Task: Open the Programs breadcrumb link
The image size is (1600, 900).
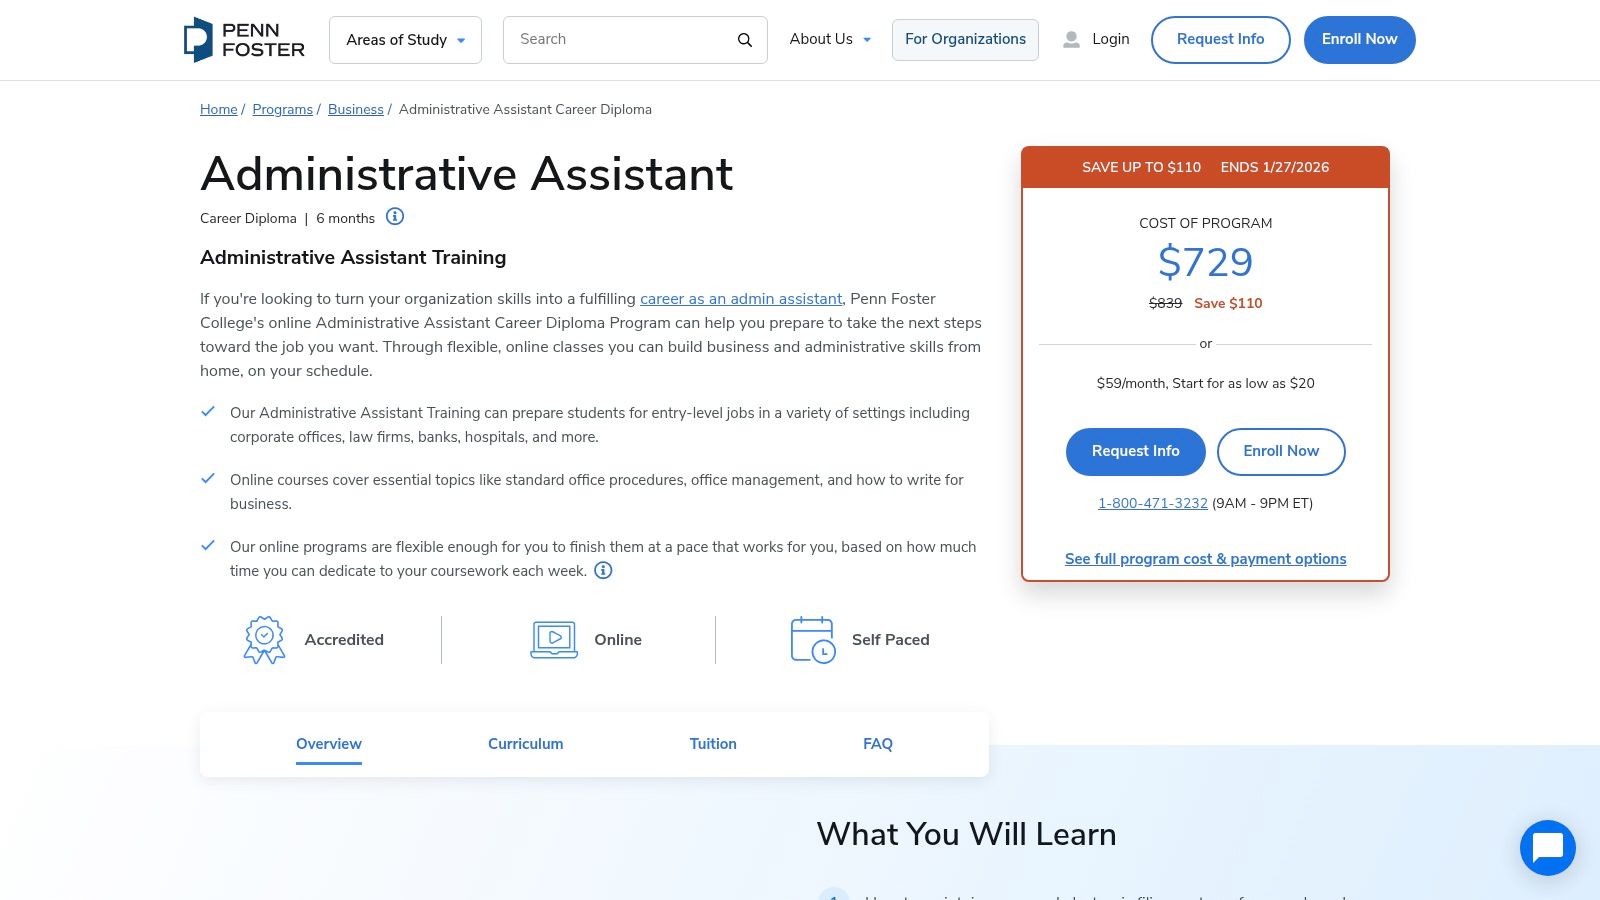Action: pyautogui.click(x=283, y=109)
